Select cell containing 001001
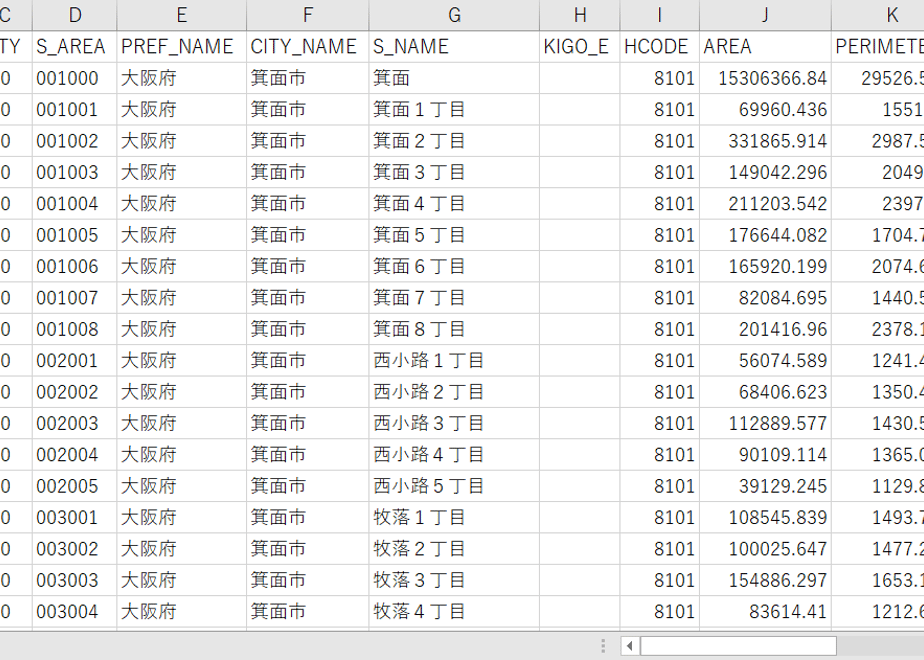Viewport: 924px width, 660px height. pyautogui.click(x=74, y=110)
